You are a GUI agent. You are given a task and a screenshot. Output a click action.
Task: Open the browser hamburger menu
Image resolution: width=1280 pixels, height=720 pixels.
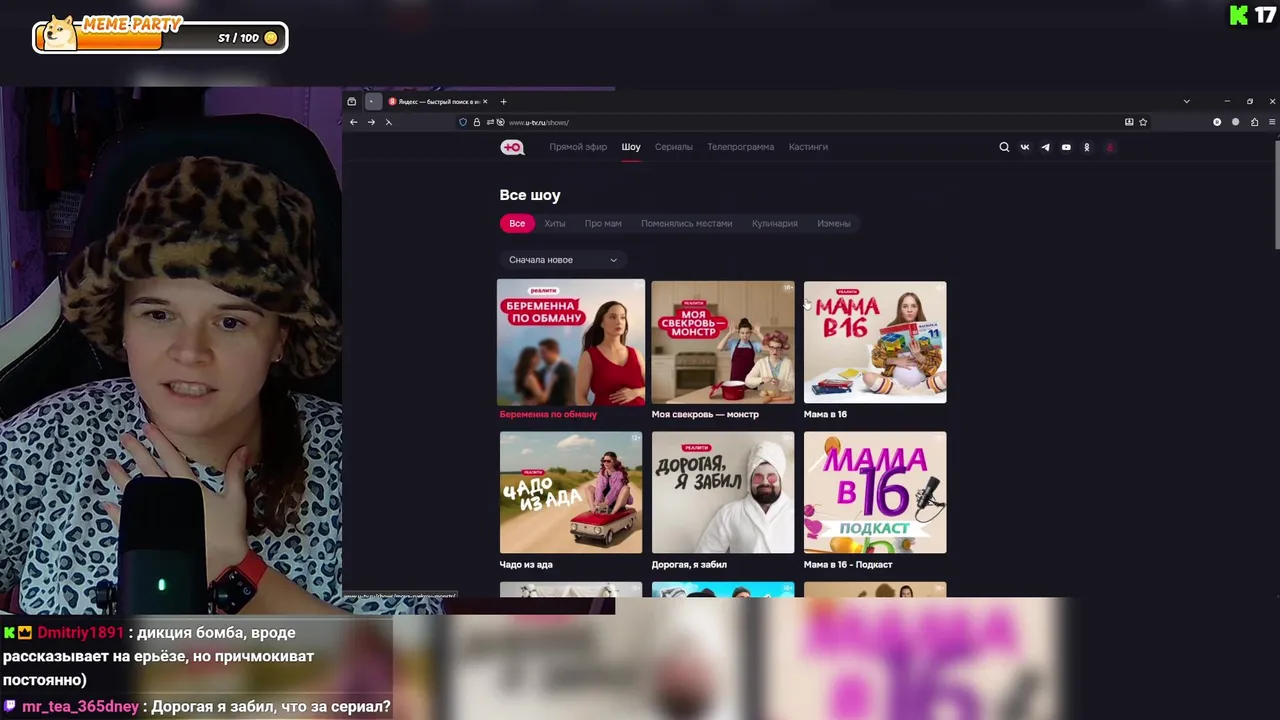[1272, 122]
